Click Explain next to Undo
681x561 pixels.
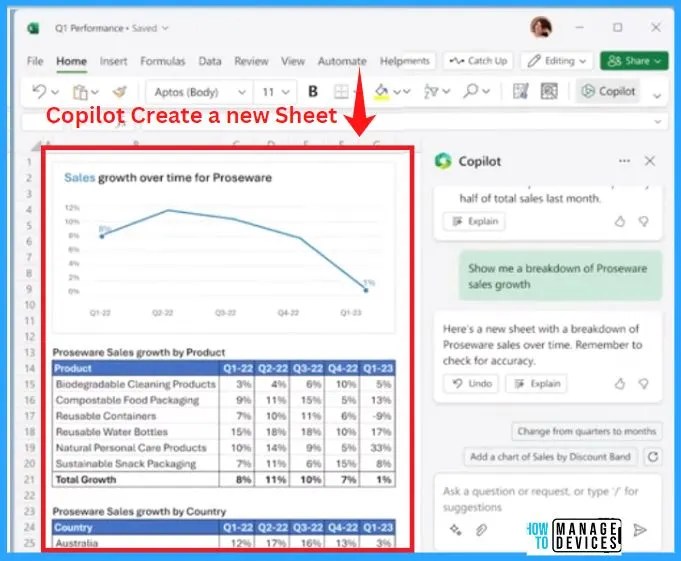pyautogui.click(x=536, y=383)
